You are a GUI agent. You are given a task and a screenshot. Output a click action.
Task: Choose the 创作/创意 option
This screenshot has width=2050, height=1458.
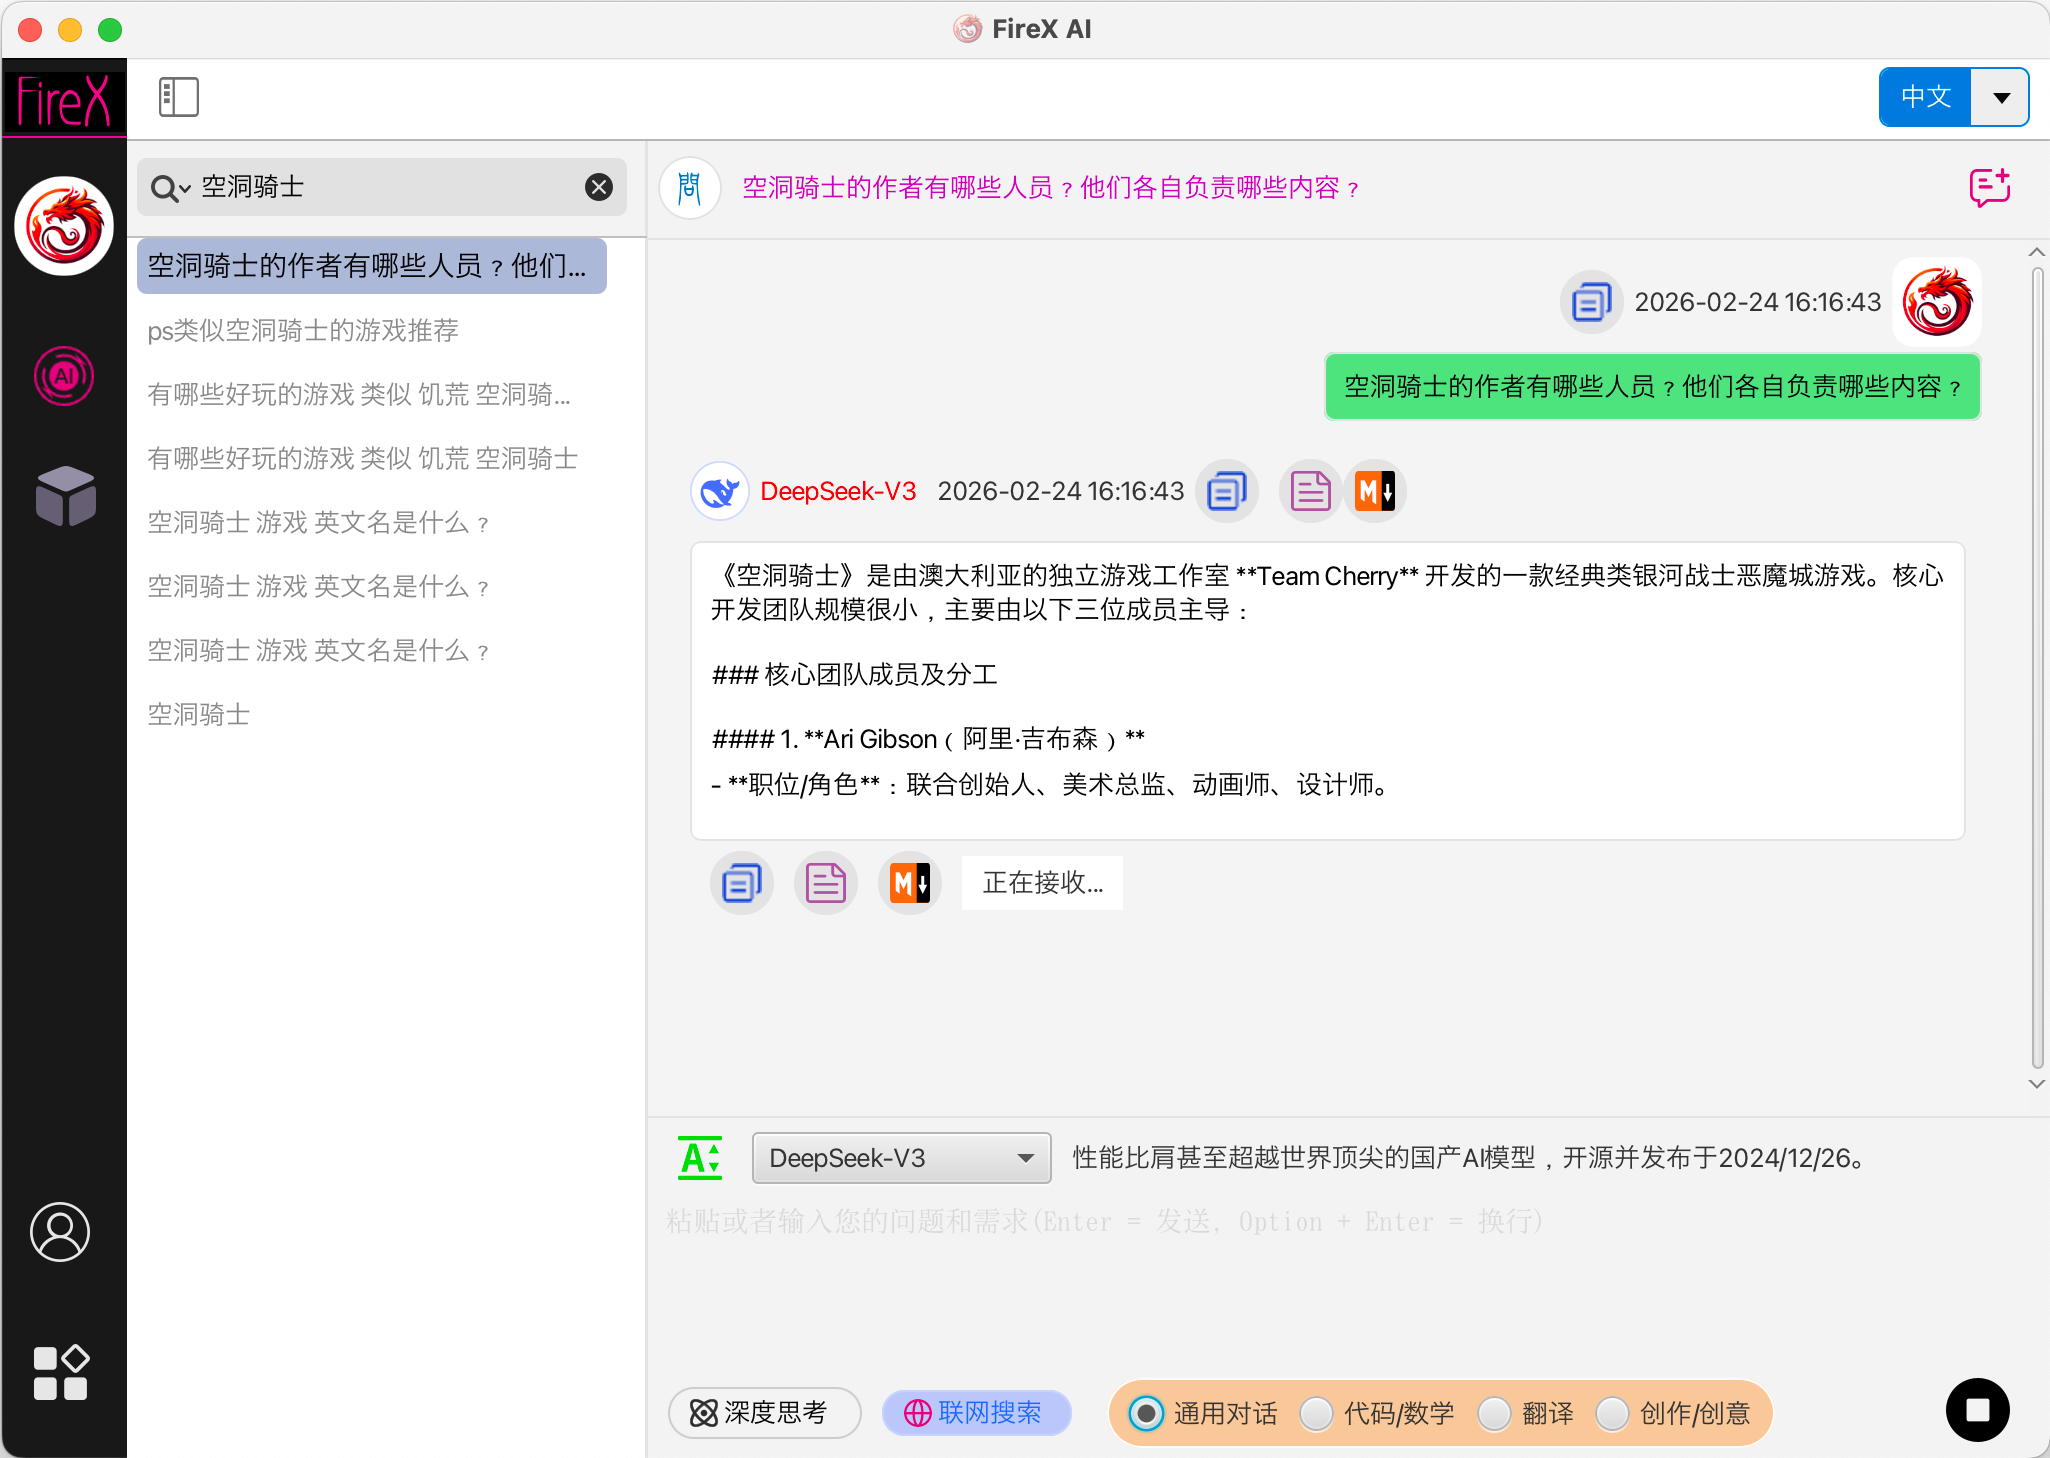point(1611,1413)
